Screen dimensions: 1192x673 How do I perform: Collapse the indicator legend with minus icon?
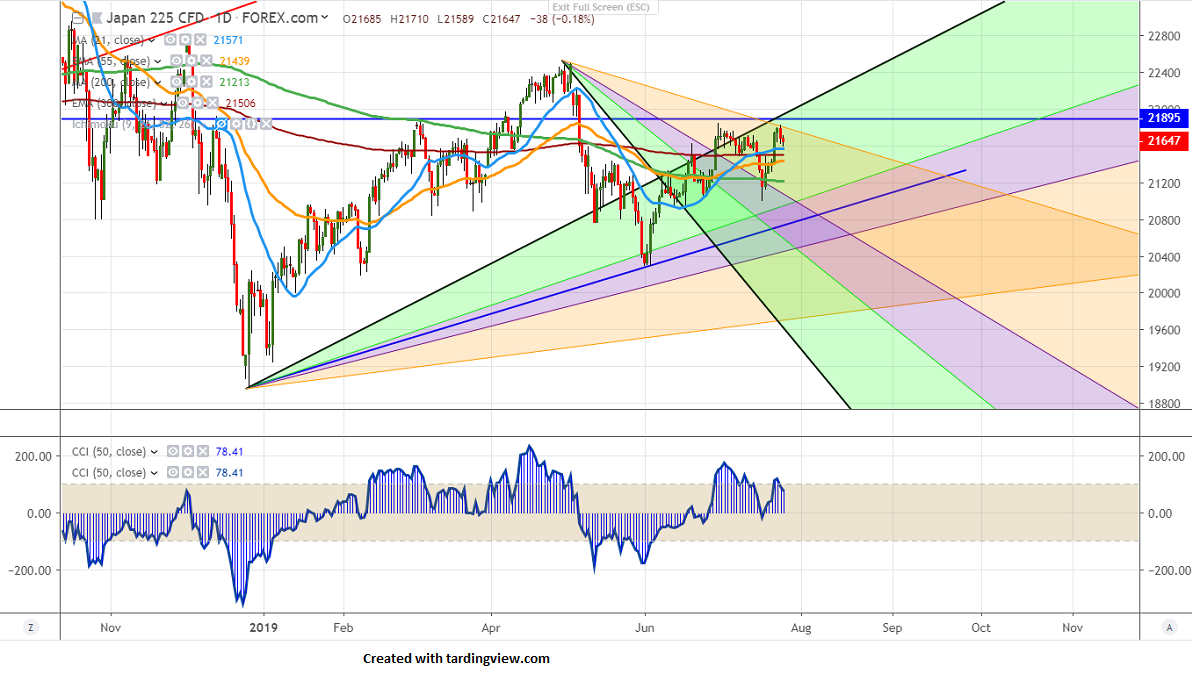pyautogui.click(x=78, y=17)
